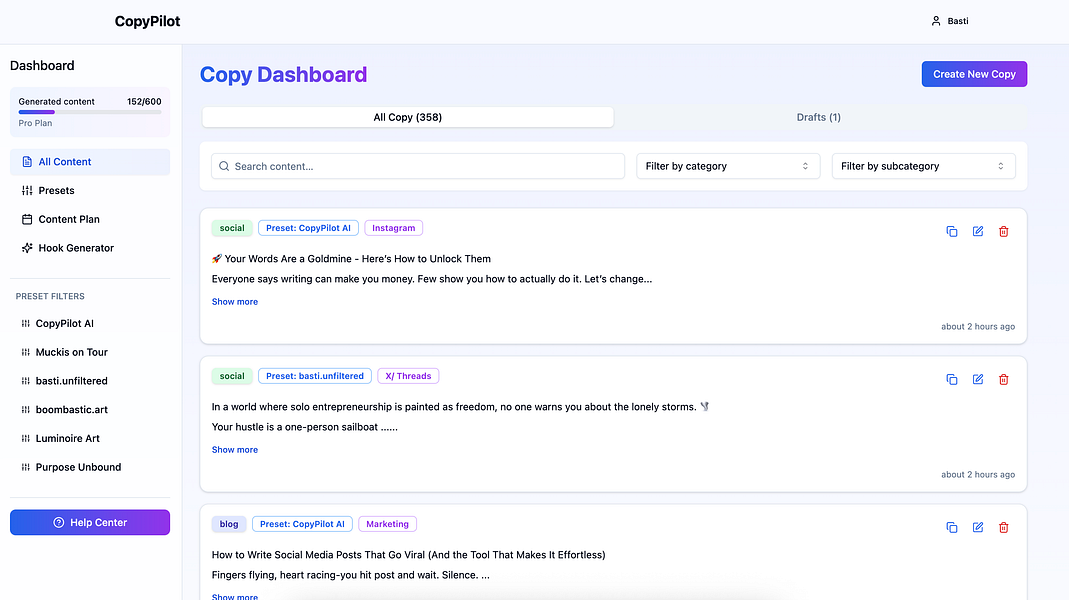Select the Marketing badge on the blog post
The image size is (1069, 600).
[x=387, y=523]
